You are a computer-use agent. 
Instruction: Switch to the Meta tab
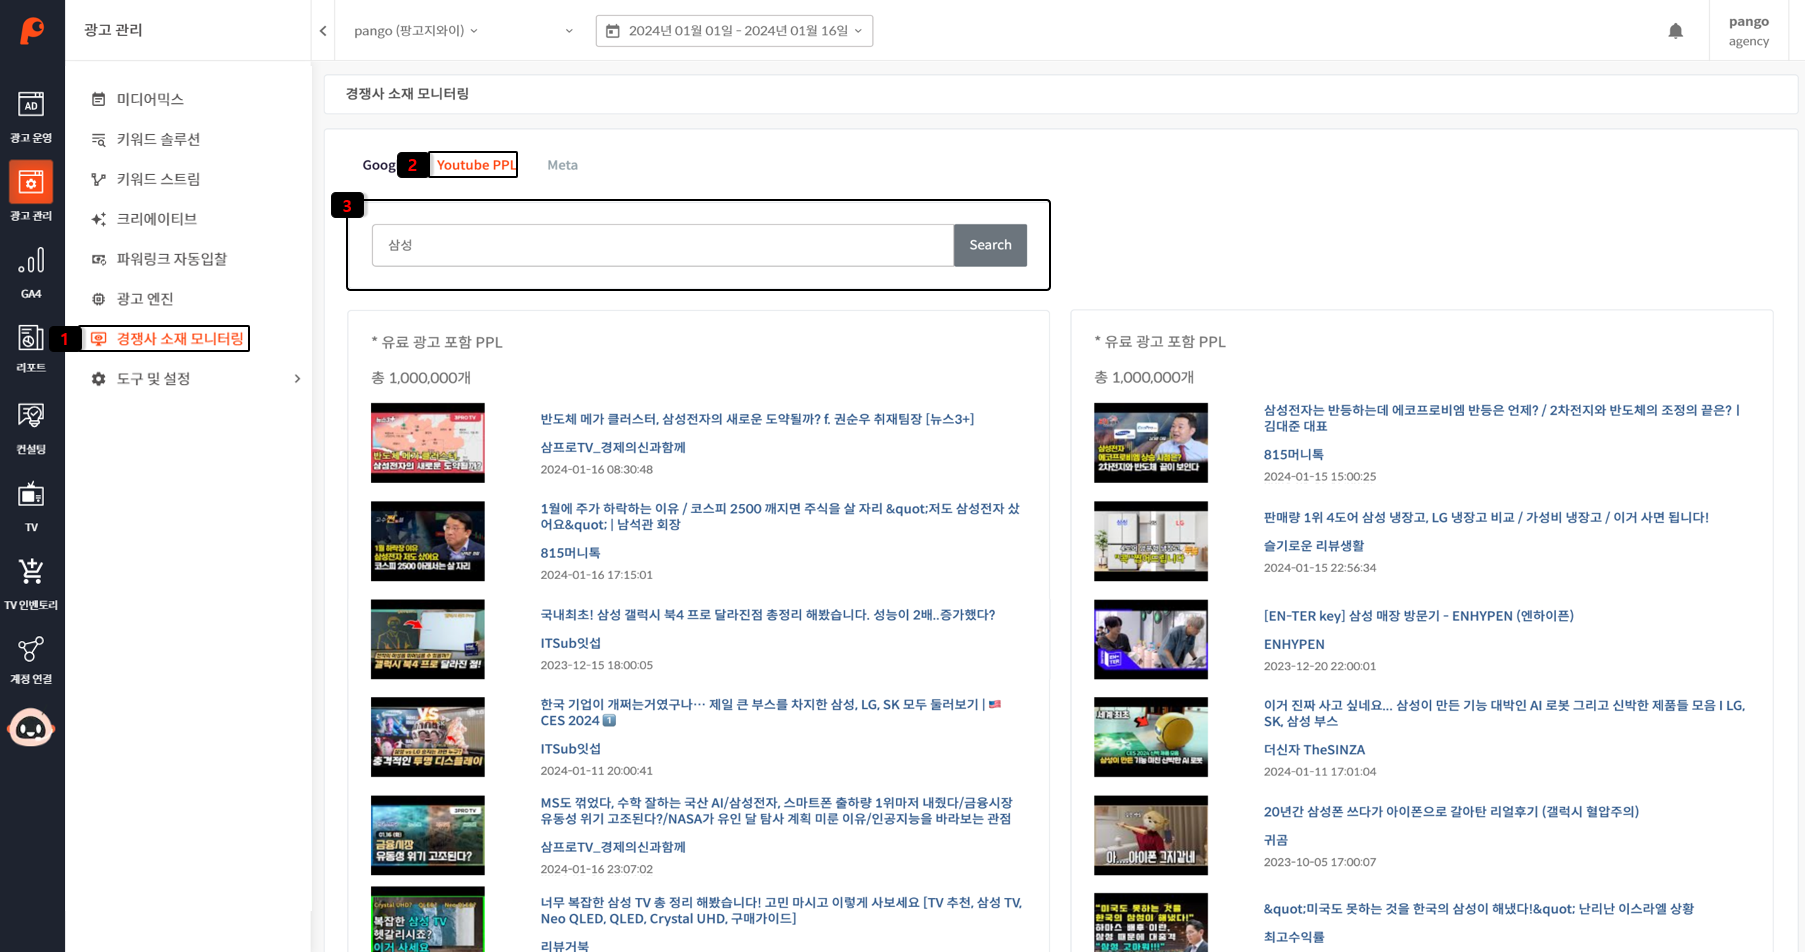(562, 165)
